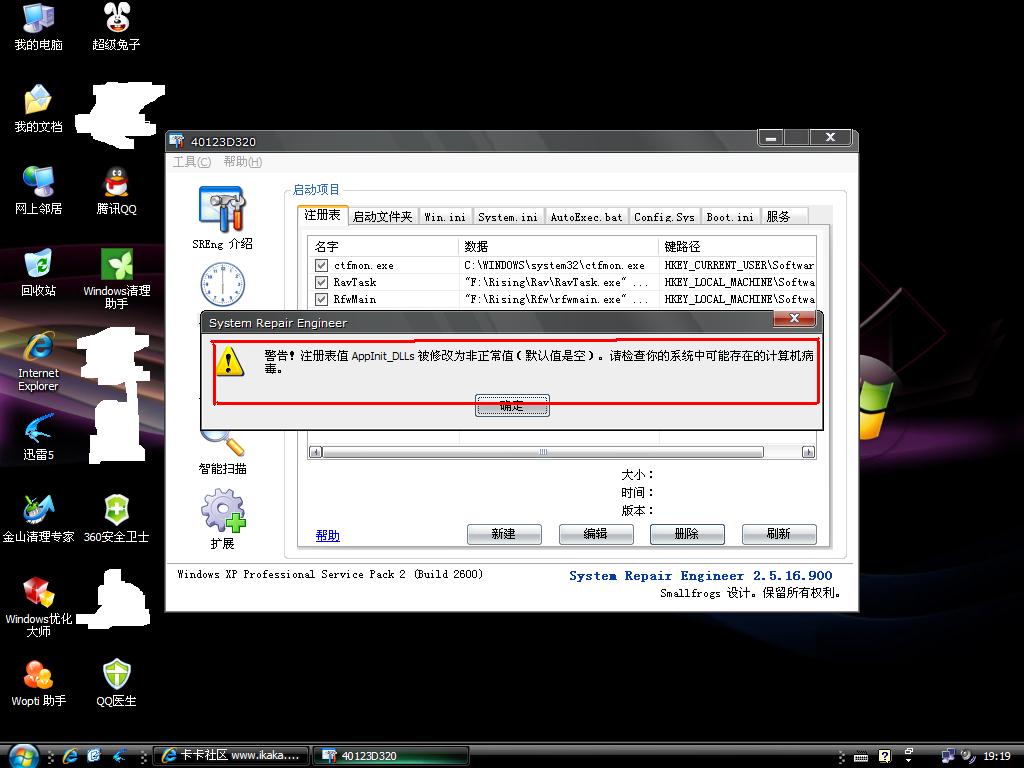
Task: Click the 删除 button
Action: 687,534
